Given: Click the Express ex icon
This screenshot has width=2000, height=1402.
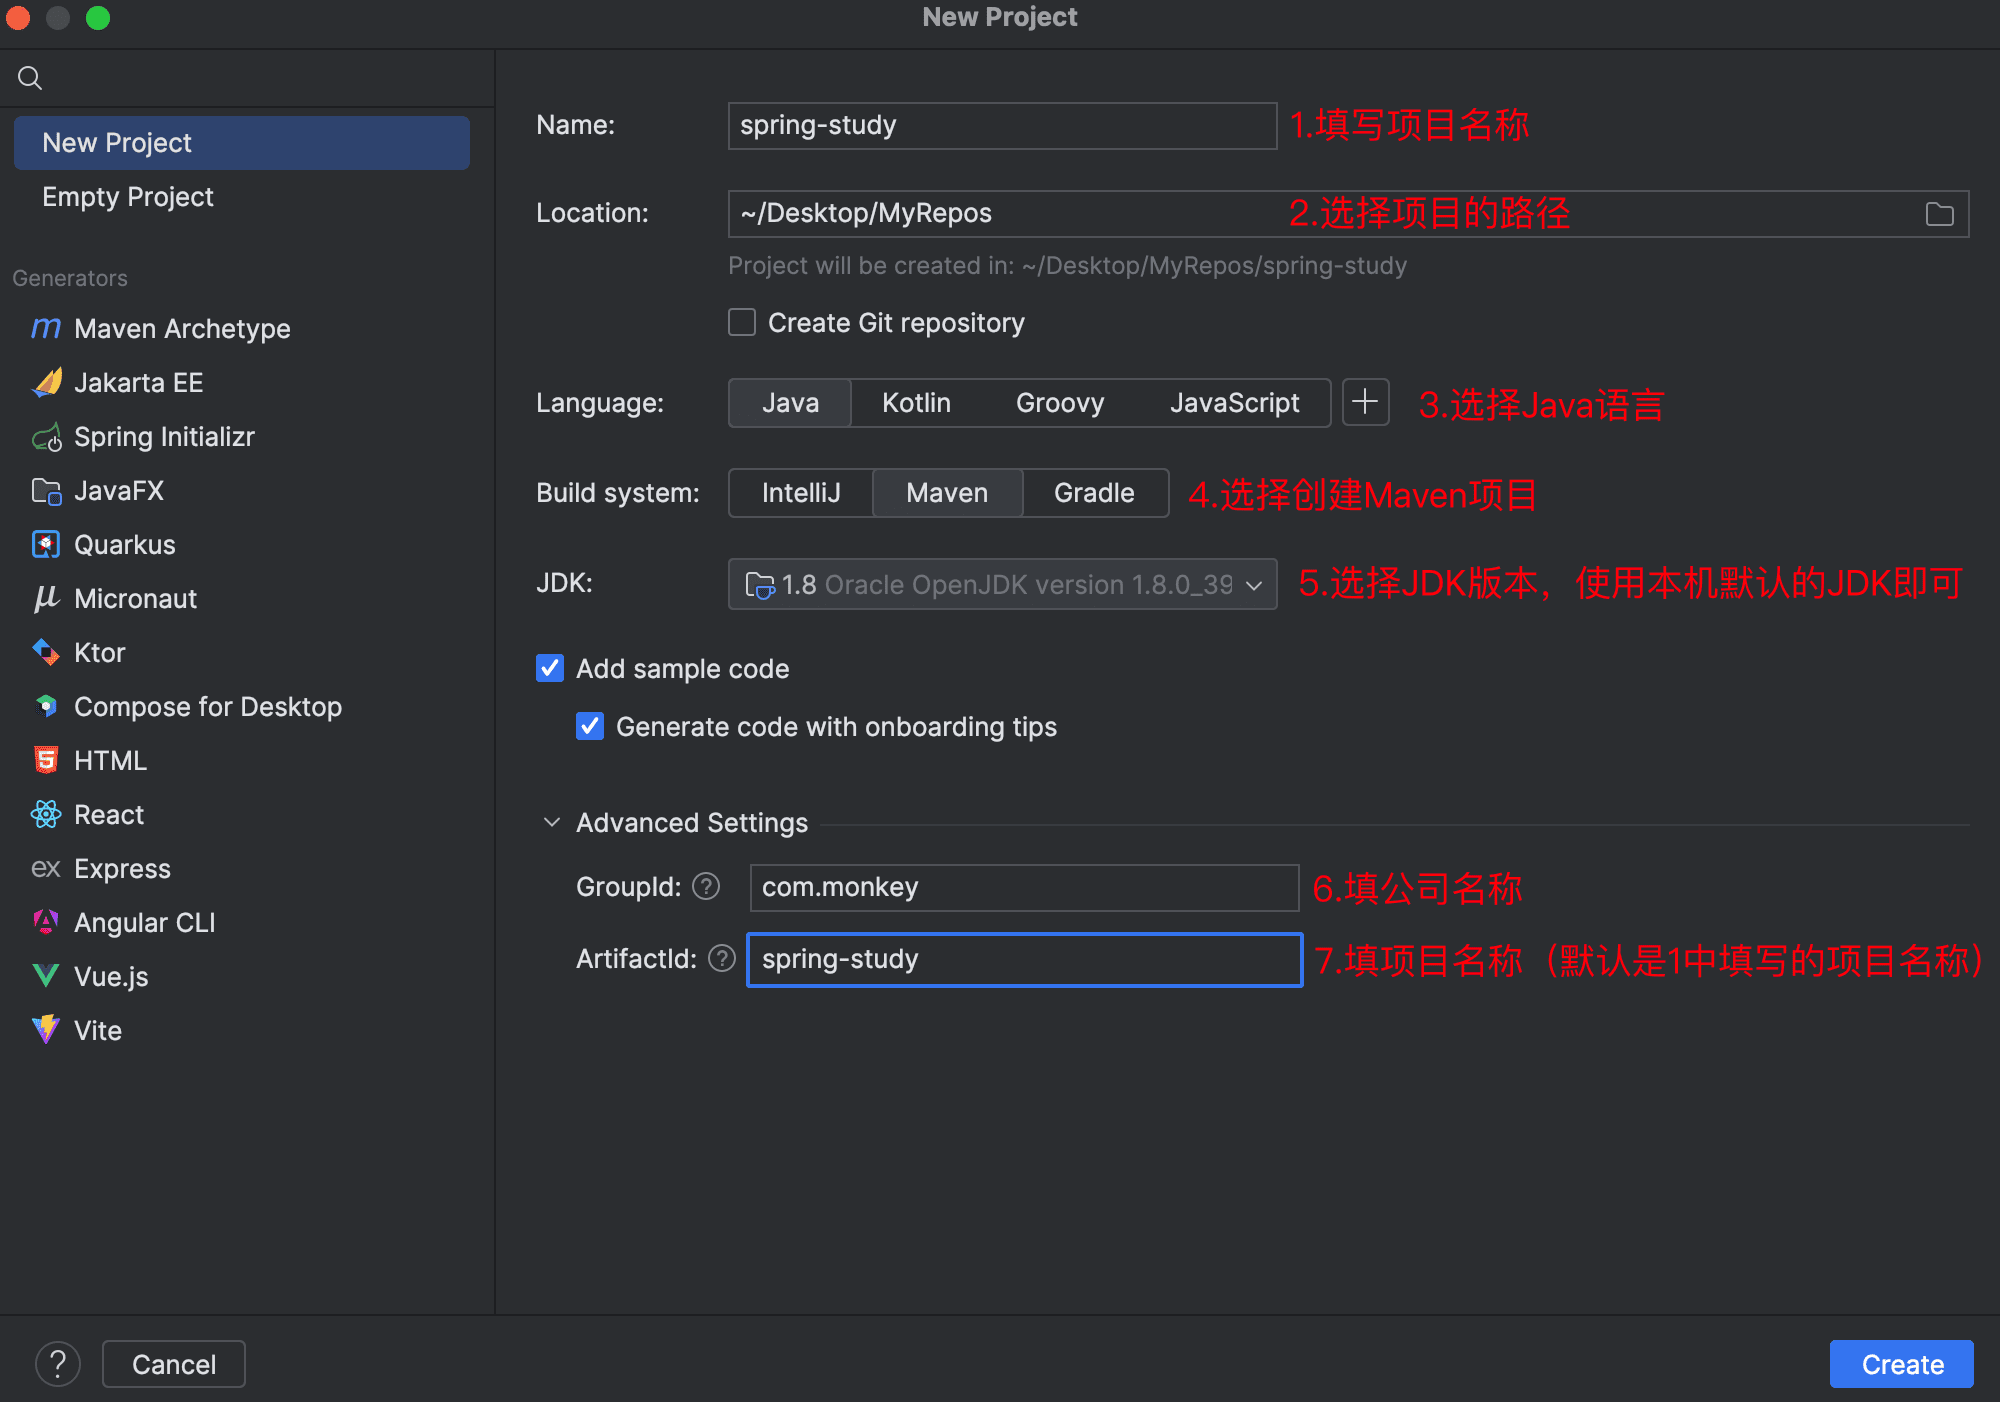Looking at the screenshot, I should (46, 868).
